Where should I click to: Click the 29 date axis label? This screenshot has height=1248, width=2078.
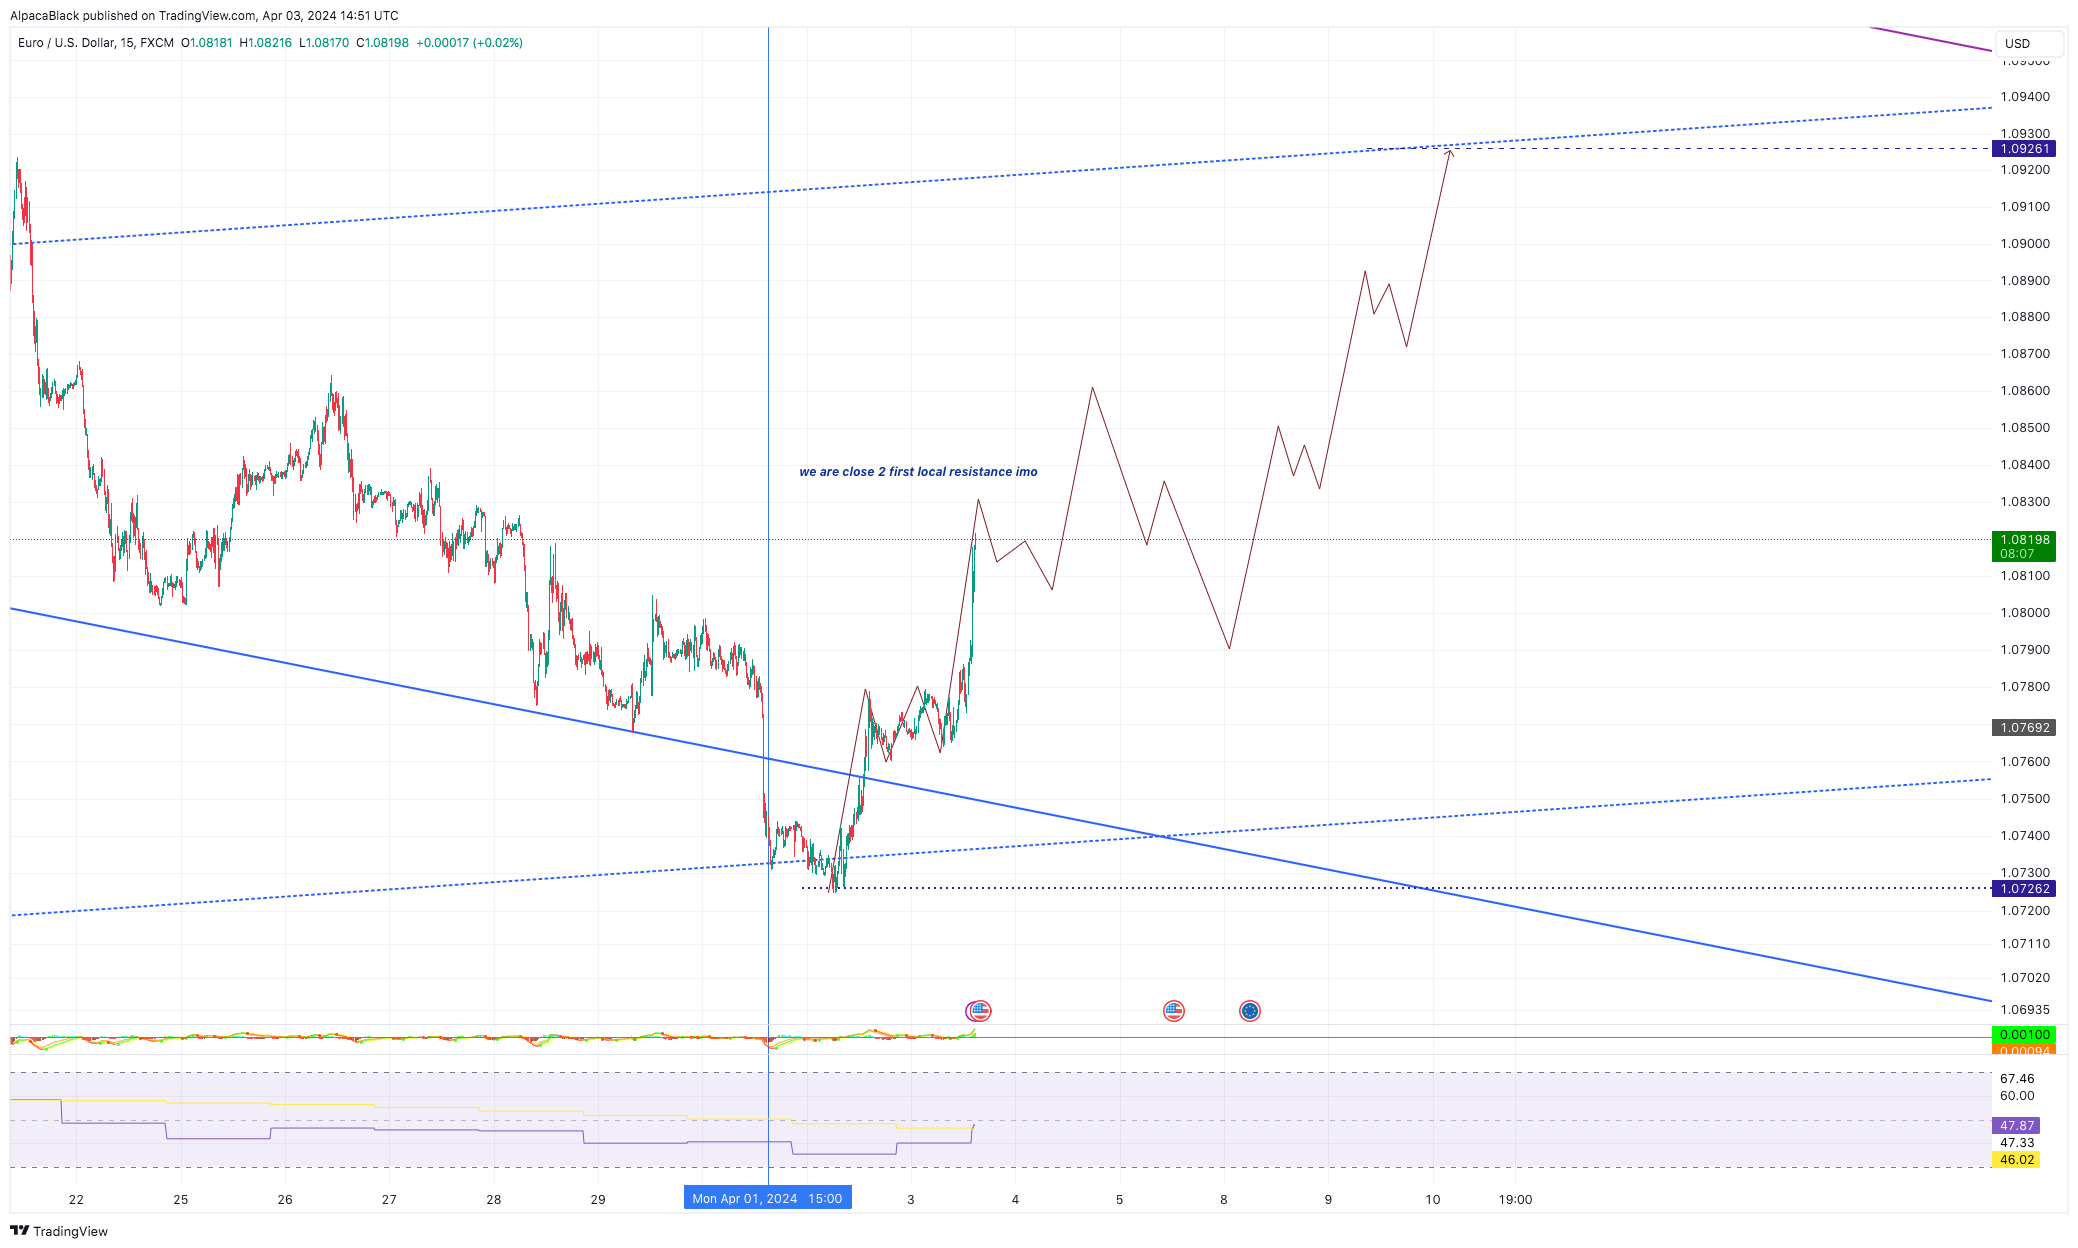598,1199
